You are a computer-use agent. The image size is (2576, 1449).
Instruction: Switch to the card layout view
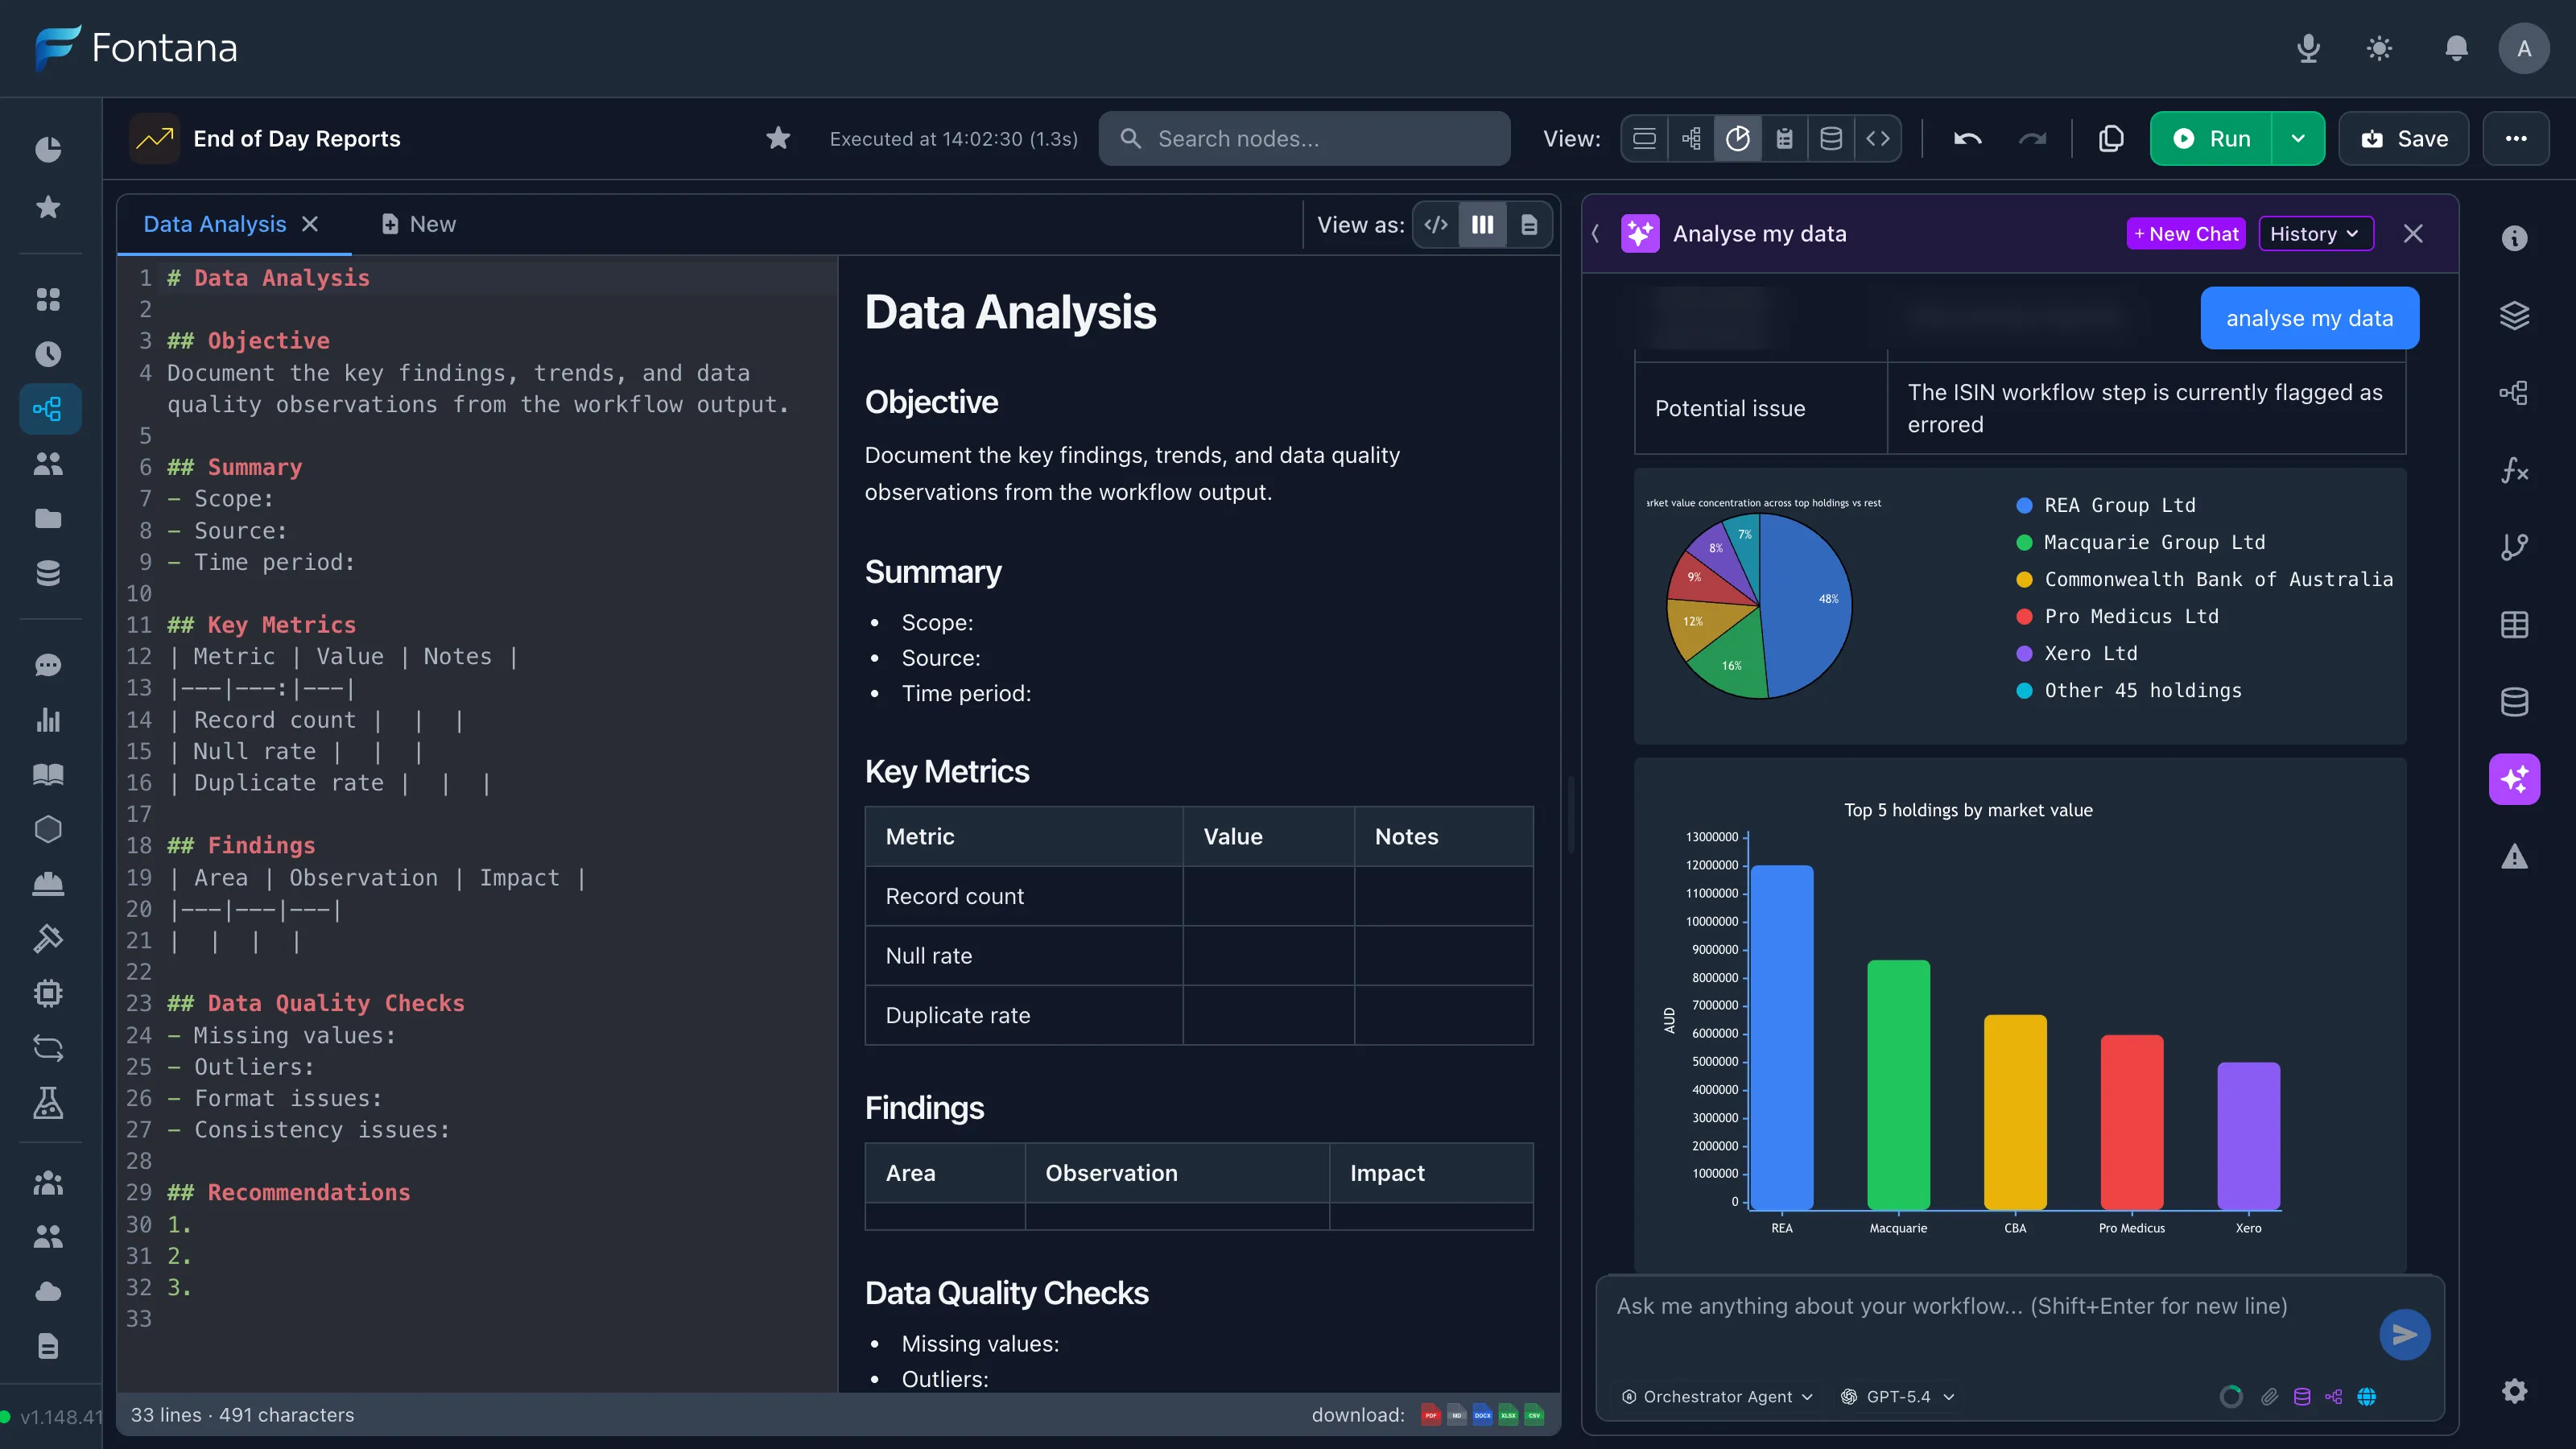point(1644,138)
